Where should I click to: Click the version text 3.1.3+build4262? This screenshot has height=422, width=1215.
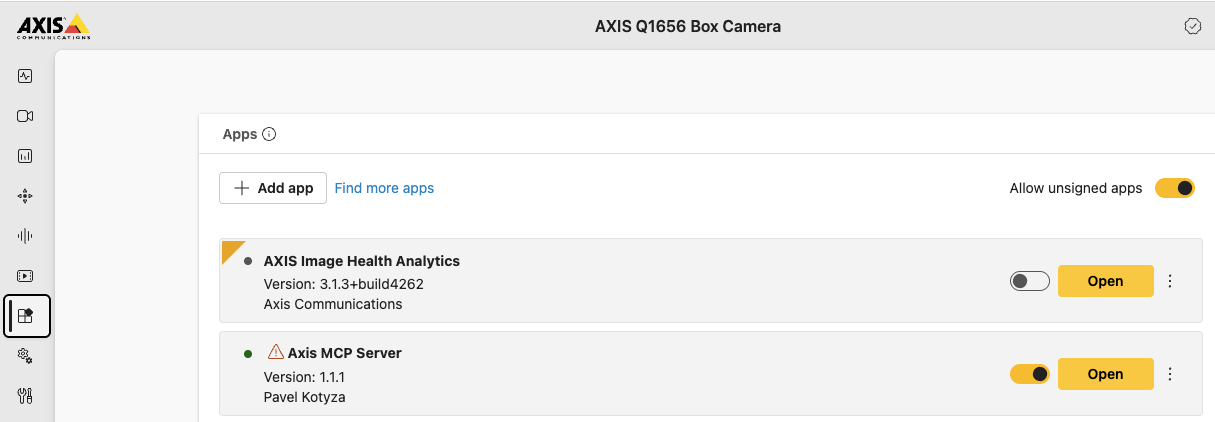(x=344, y=283)
